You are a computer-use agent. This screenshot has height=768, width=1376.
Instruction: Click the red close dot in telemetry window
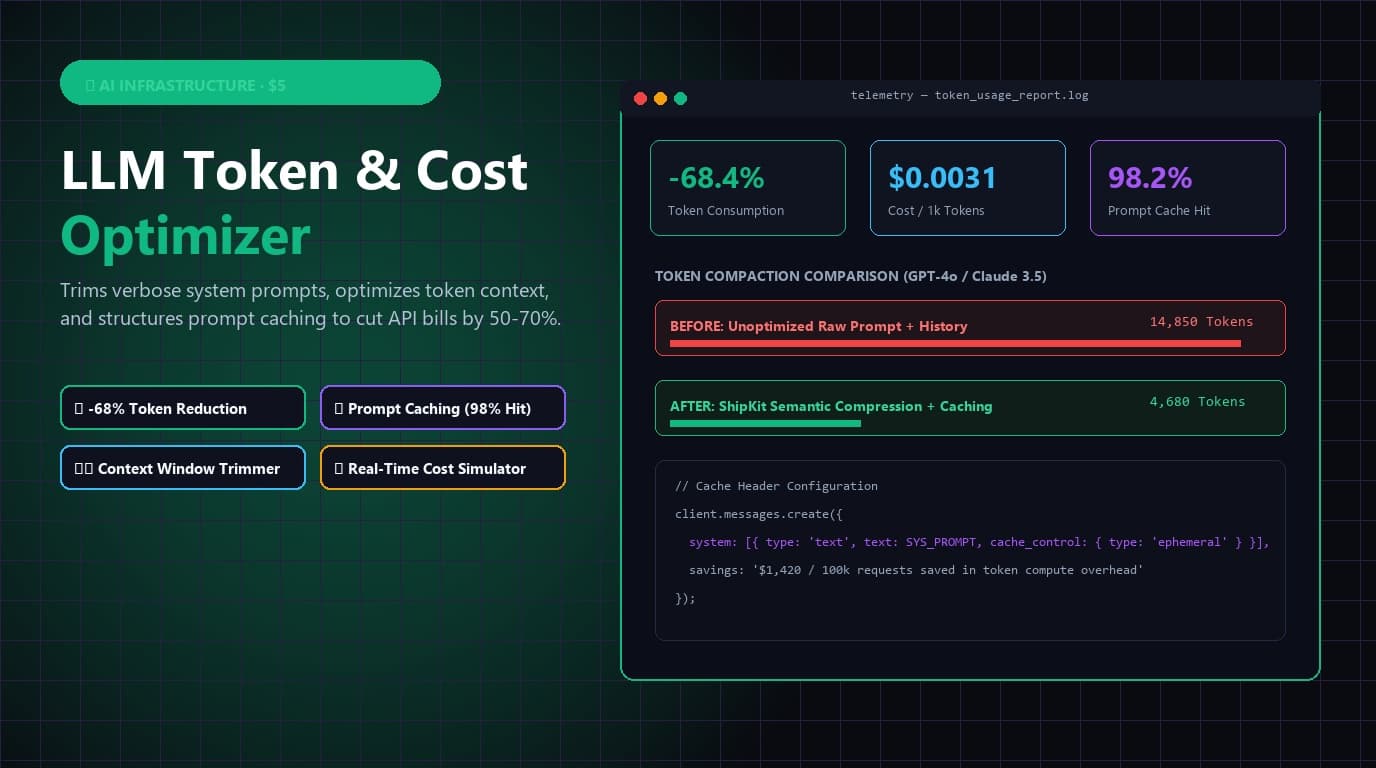pyautogui.click(x=641, y=98)
